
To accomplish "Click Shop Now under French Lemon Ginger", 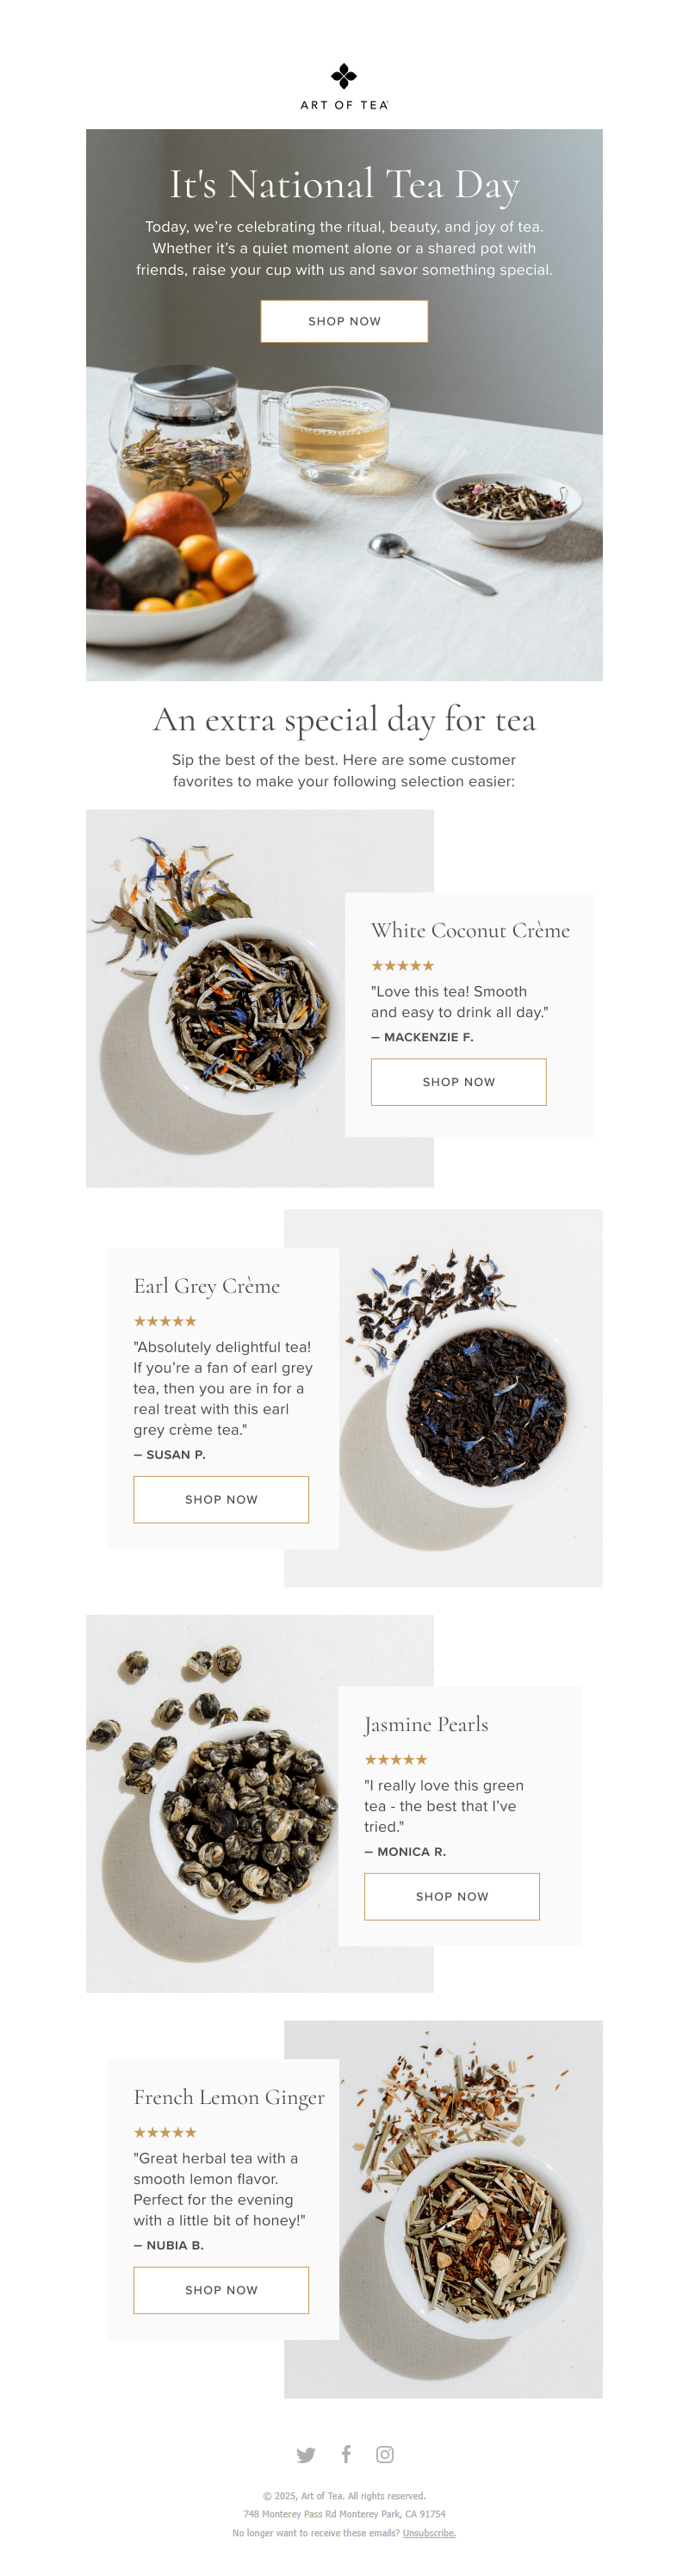I will coord(221,2290).
